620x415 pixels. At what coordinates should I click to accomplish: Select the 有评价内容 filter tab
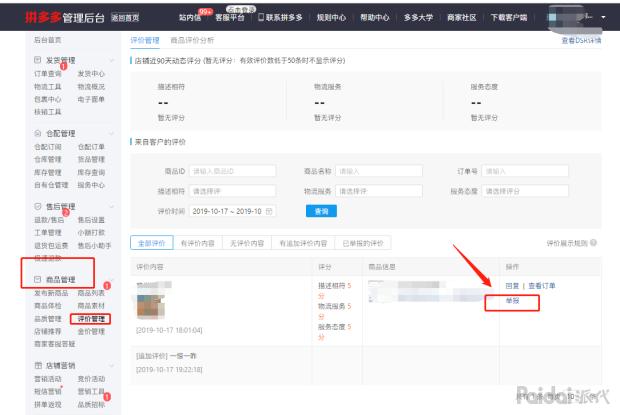pos(198,243)
